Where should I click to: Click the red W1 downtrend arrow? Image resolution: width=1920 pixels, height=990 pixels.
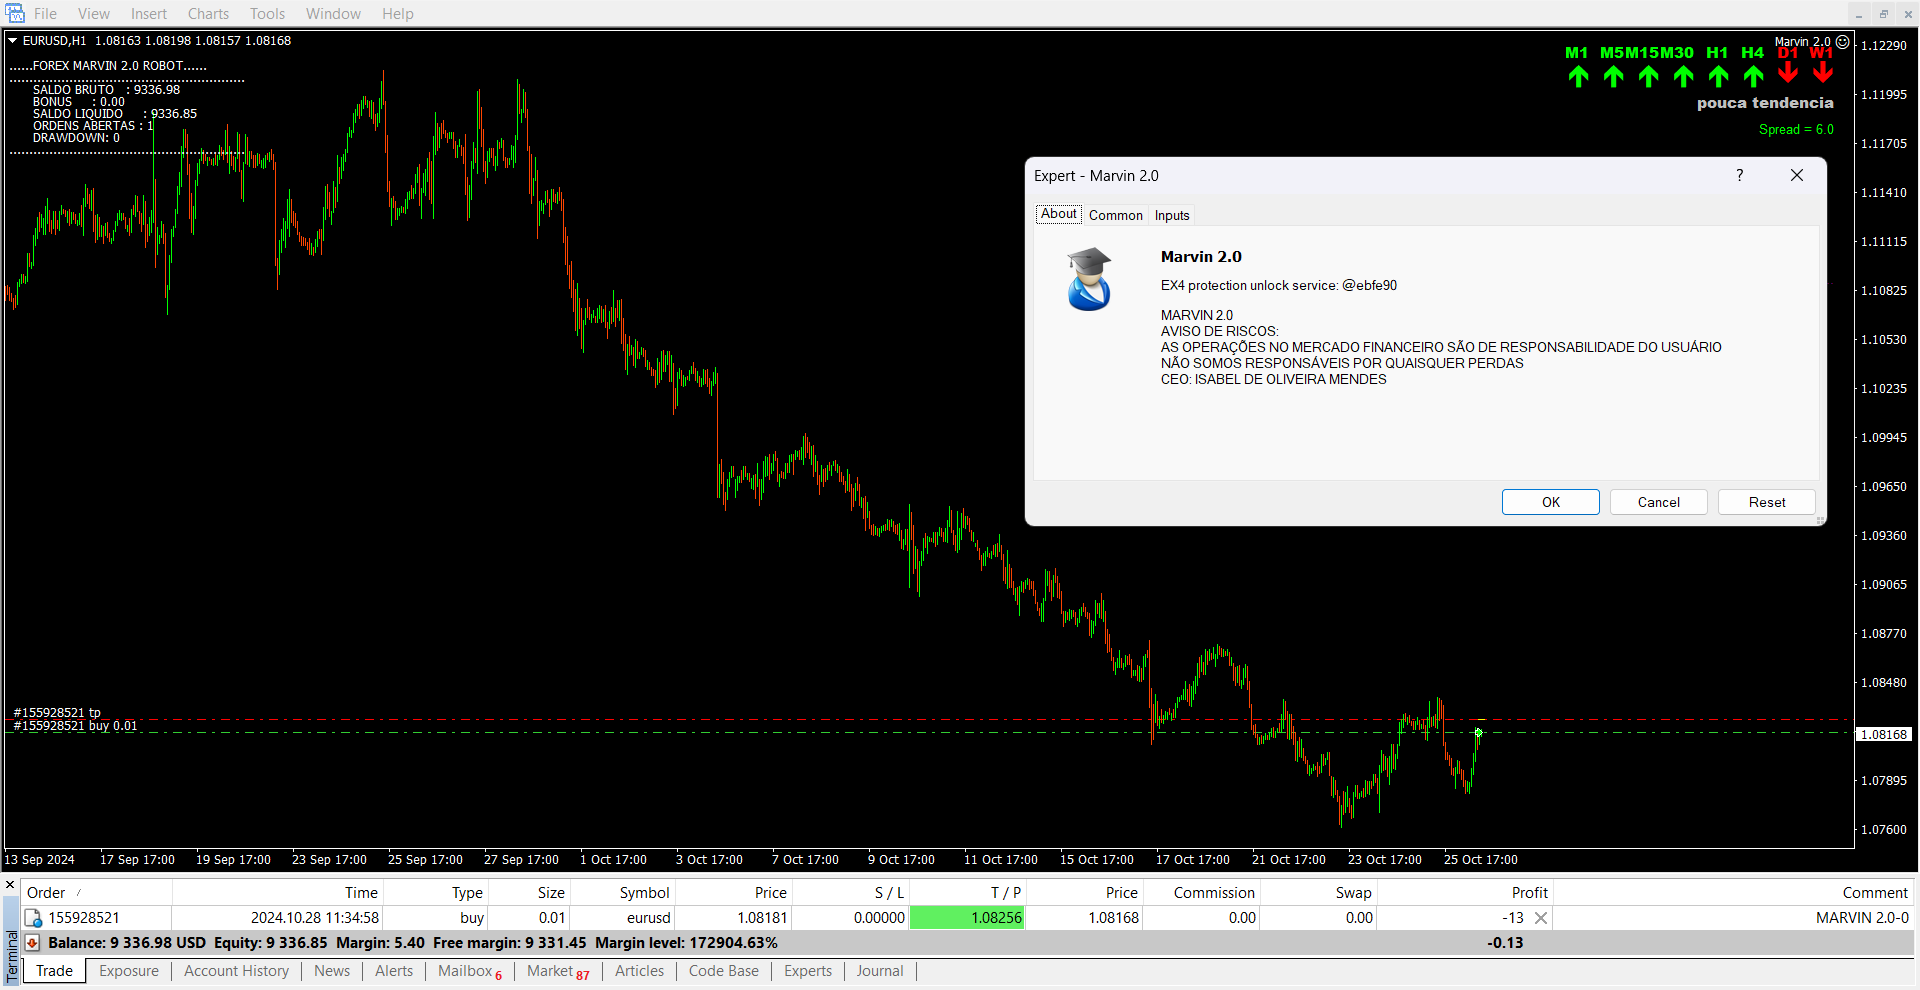click(x=1823, y=73)
